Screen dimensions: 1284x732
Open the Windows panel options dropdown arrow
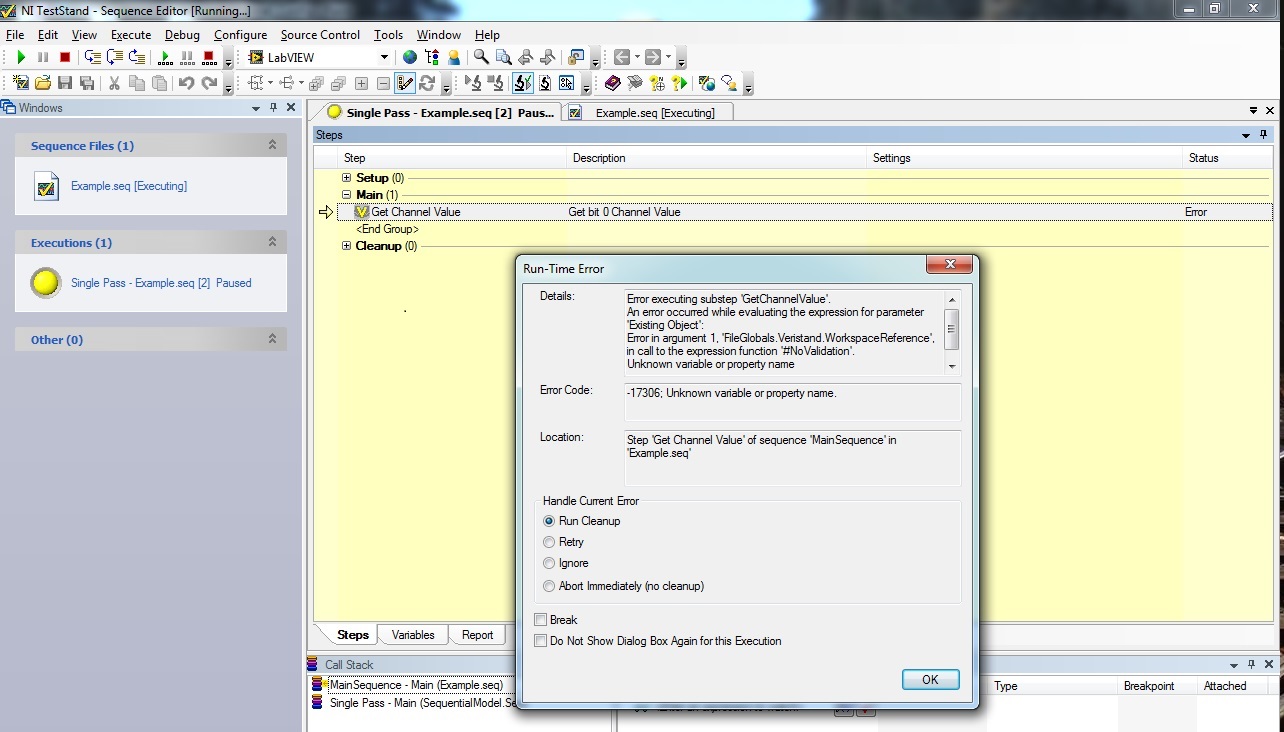[x=256, y=108]
